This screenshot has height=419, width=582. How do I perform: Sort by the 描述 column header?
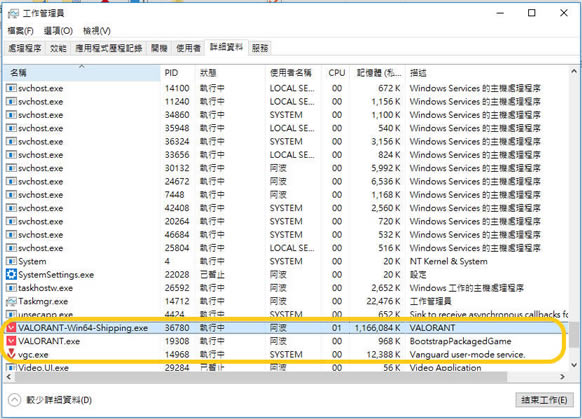click(486, 73)
